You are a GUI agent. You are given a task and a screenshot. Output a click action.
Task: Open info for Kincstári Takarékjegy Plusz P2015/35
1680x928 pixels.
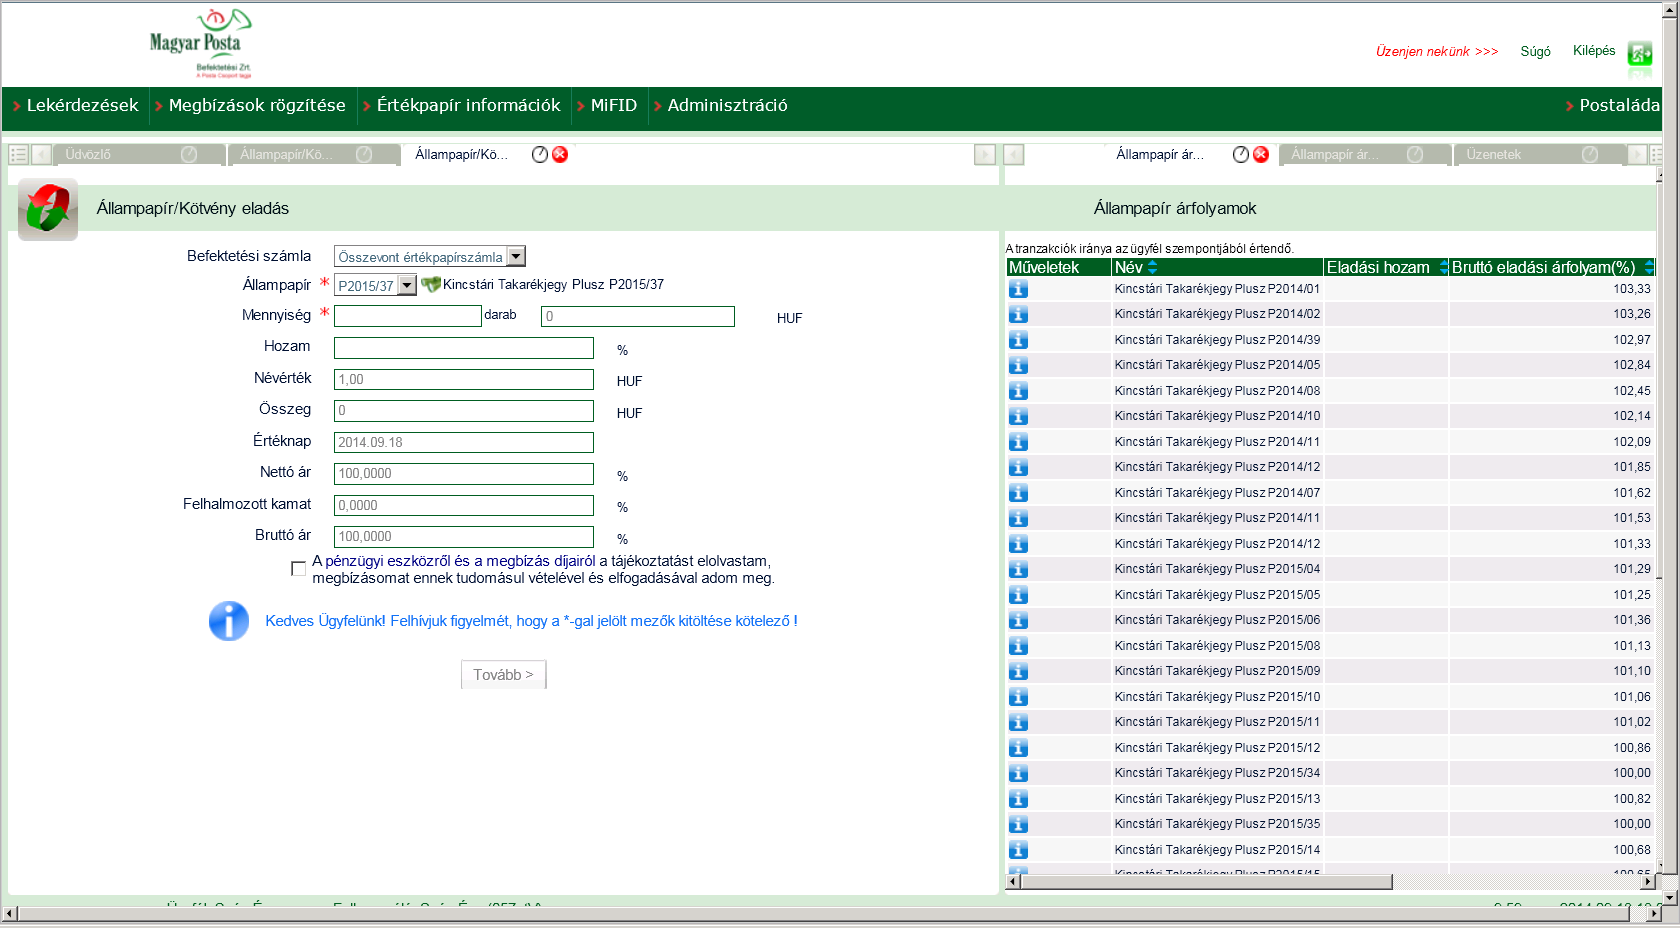point(1018,824)
